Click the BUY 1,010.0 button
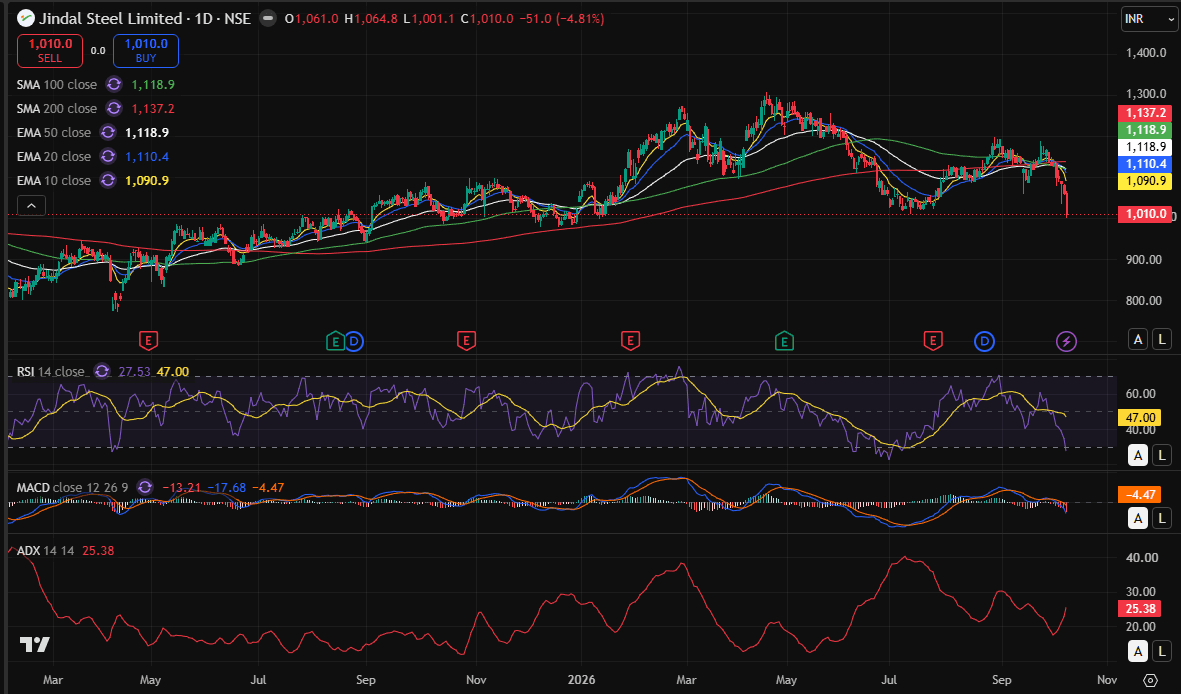 (x=146, y=50)
